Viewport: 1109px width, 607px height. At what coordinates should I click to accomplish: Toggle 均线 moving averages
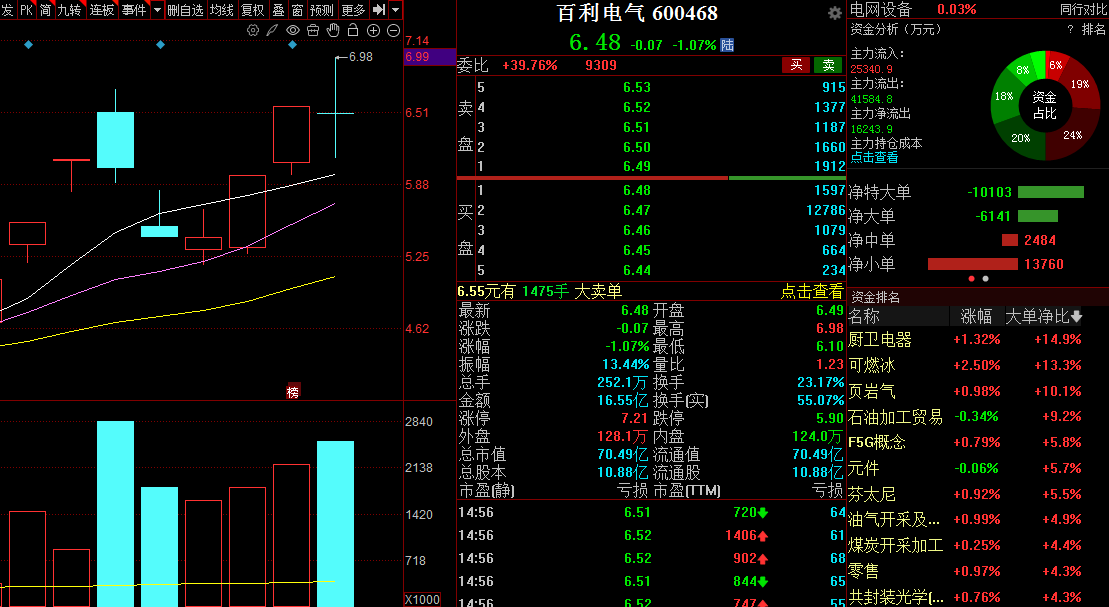[222, 10]
